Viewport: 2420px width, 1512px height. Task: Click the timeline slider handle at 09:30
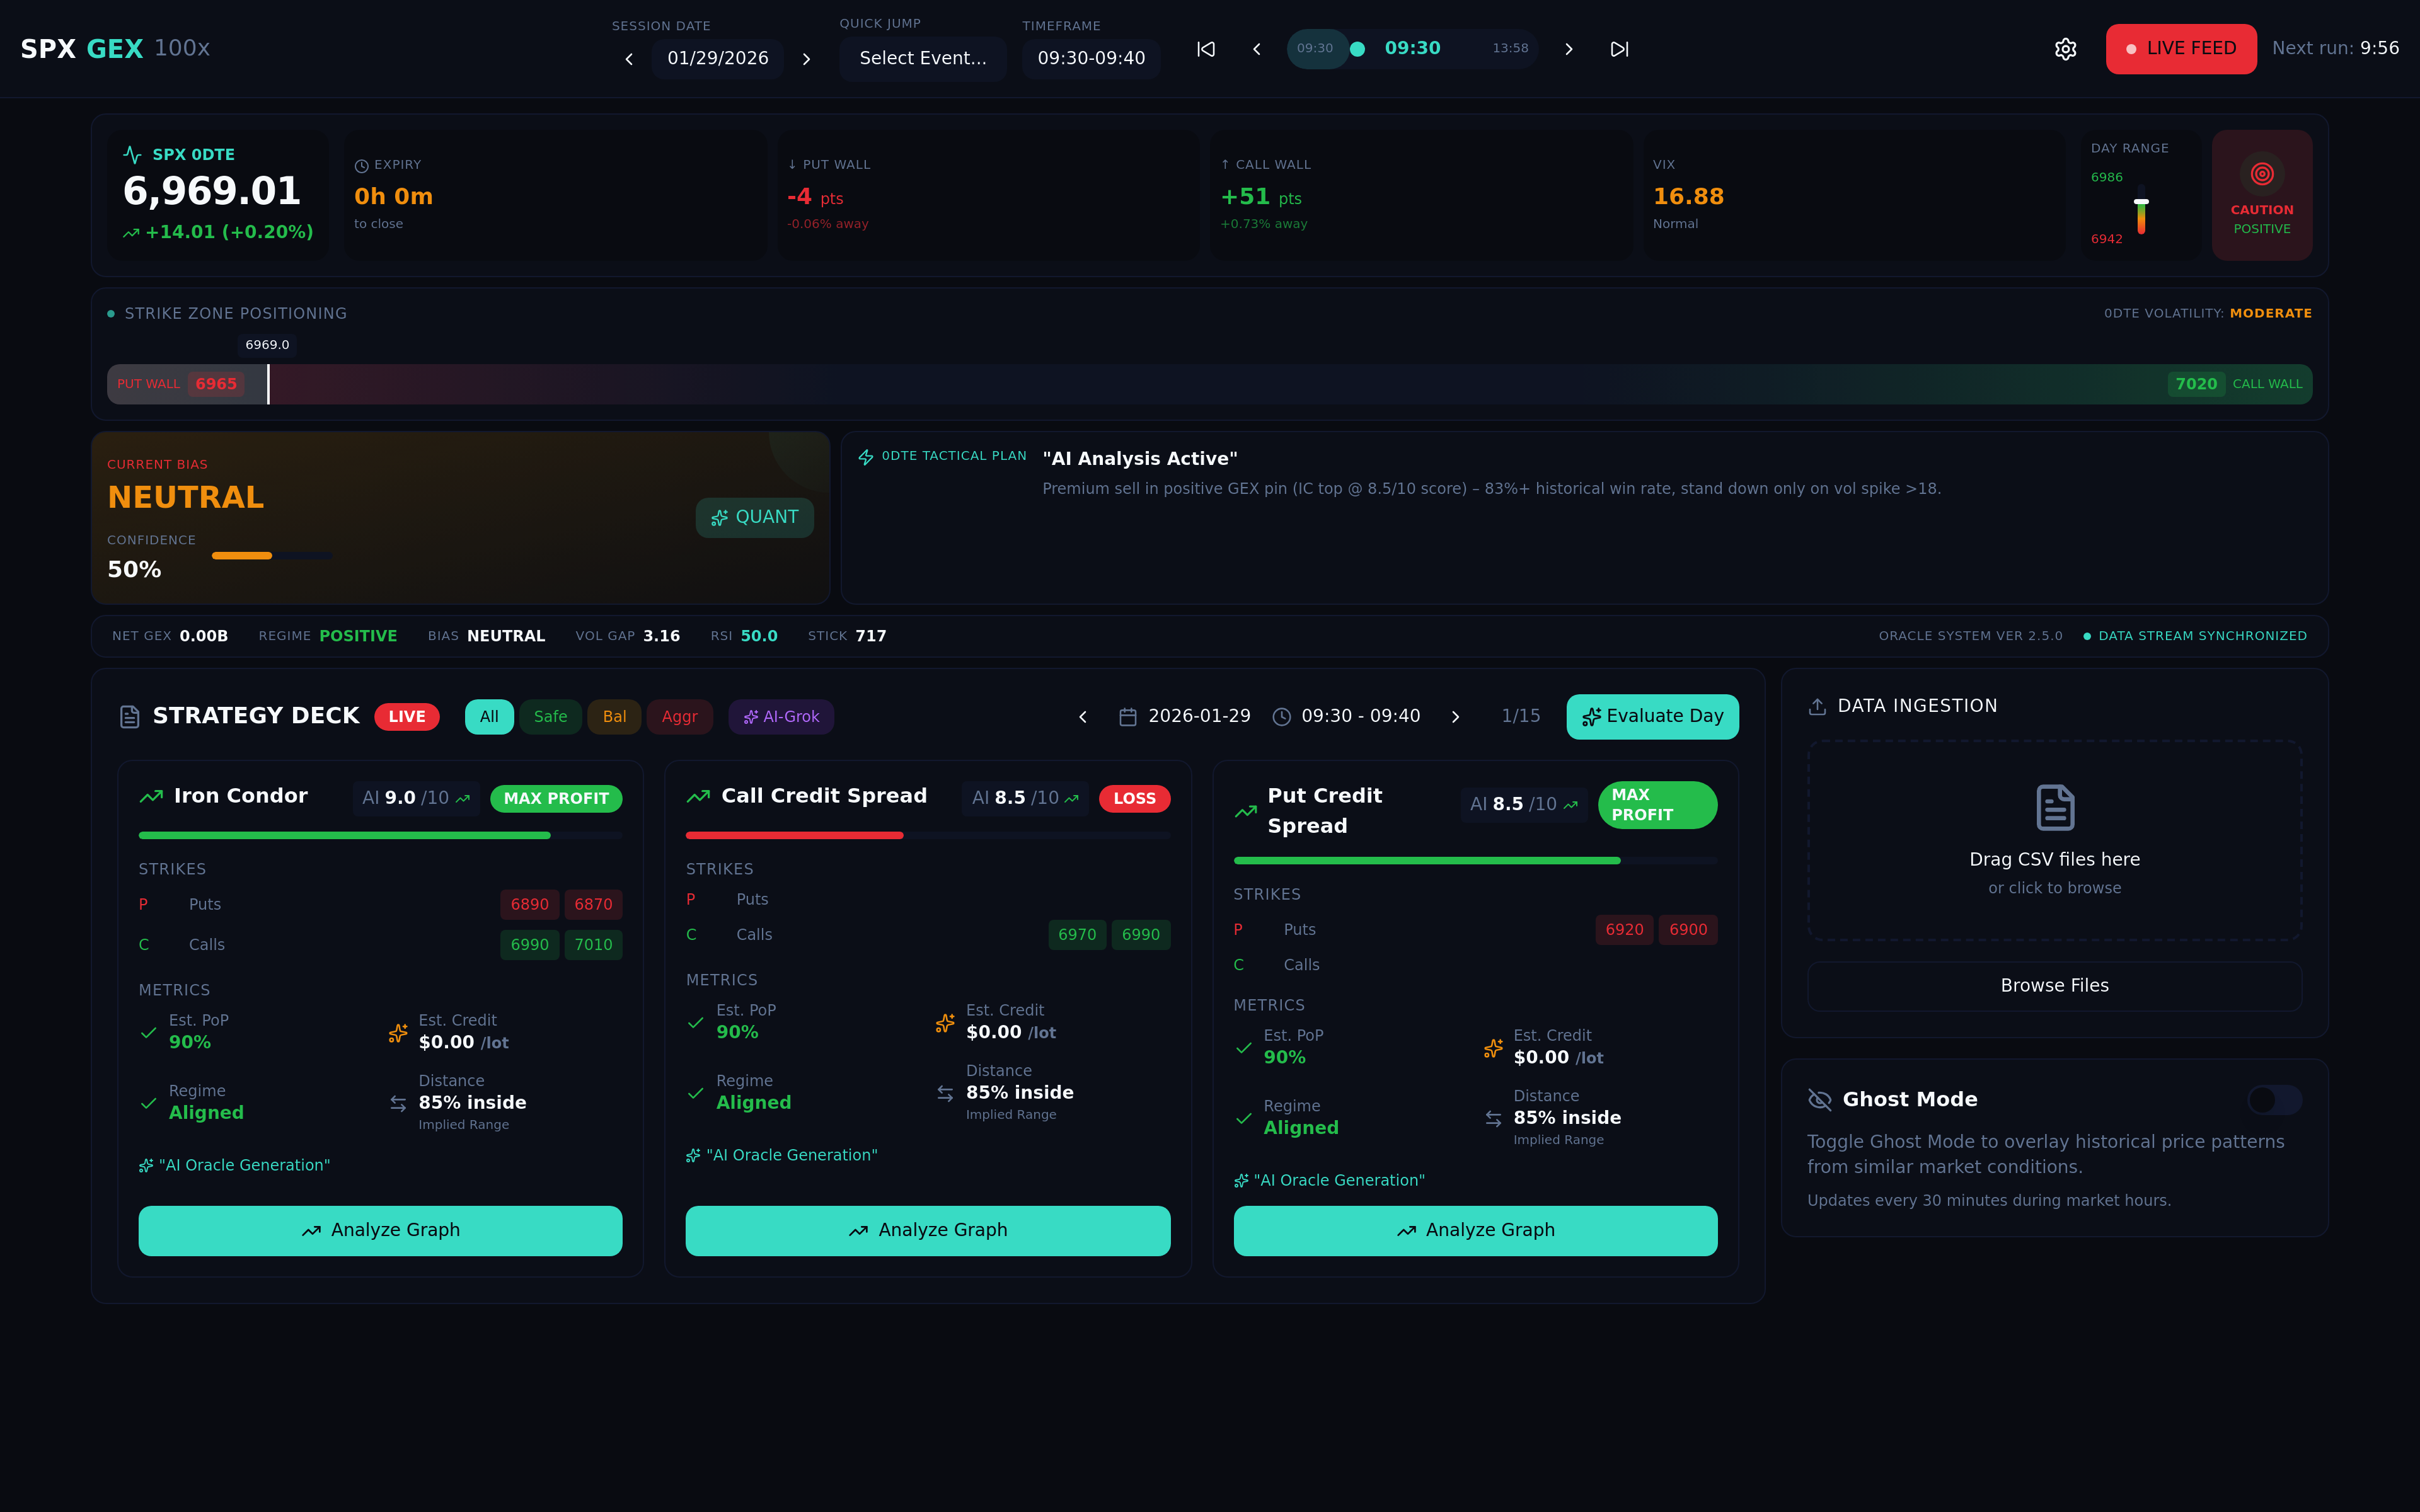tap(1357, 49)
